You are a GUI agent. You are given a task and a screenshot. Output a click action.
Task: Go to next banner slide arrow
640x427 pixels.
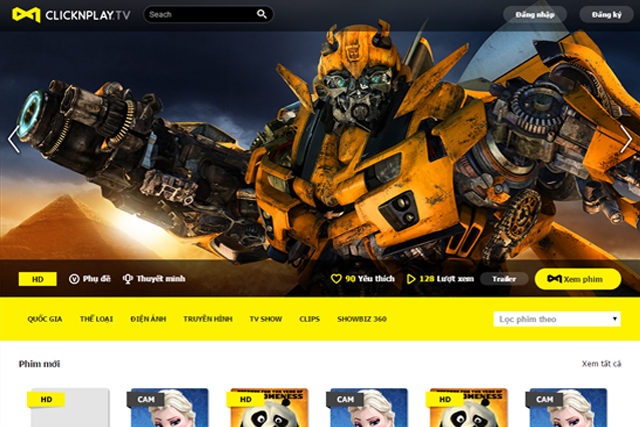click(x=626, y=139)
